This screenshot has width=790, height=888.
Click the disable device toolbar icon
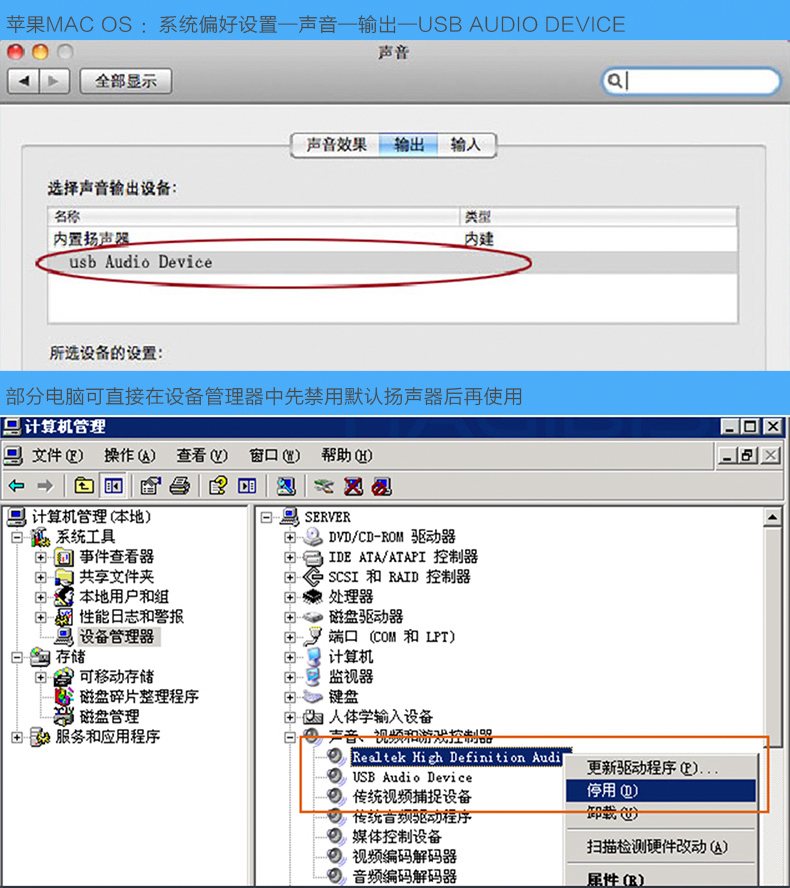pos(381,486)
